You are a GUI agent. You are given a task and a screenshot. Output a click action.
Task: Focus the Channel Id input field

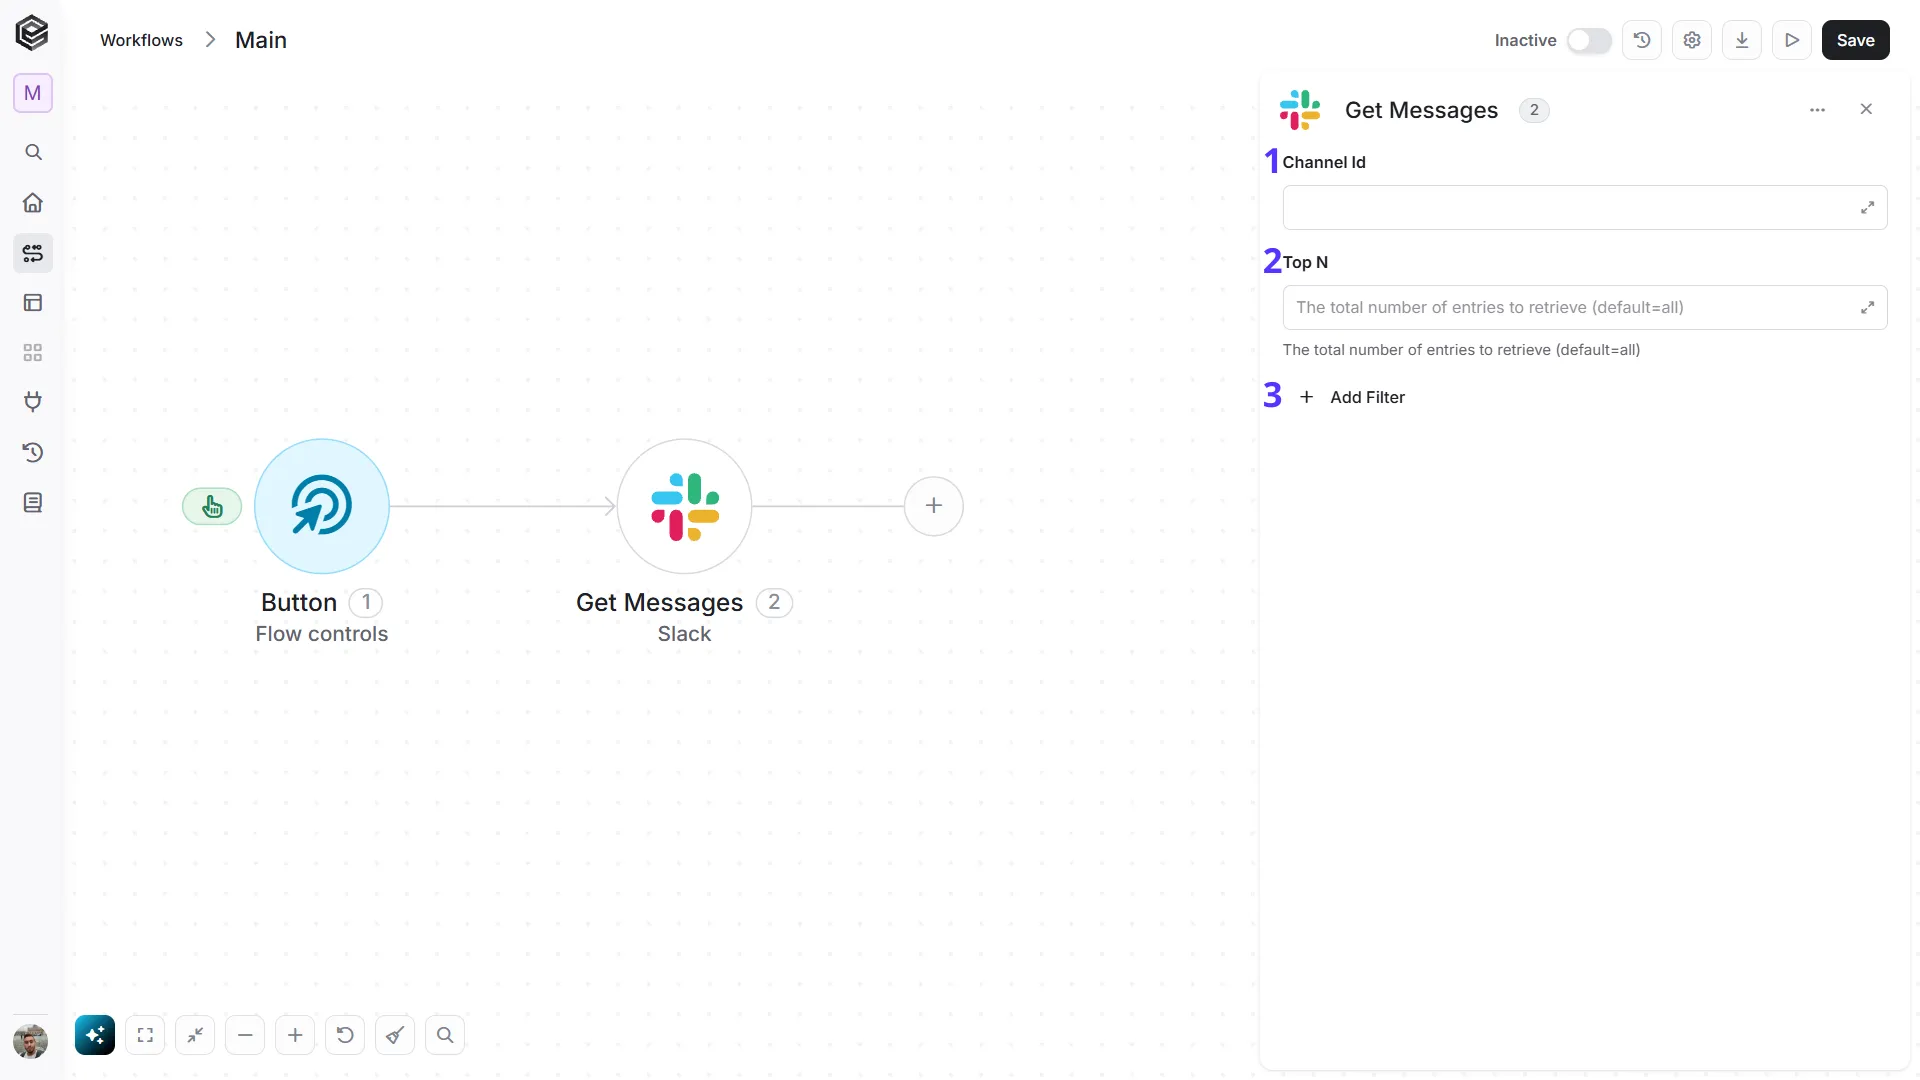(1585, 208)
